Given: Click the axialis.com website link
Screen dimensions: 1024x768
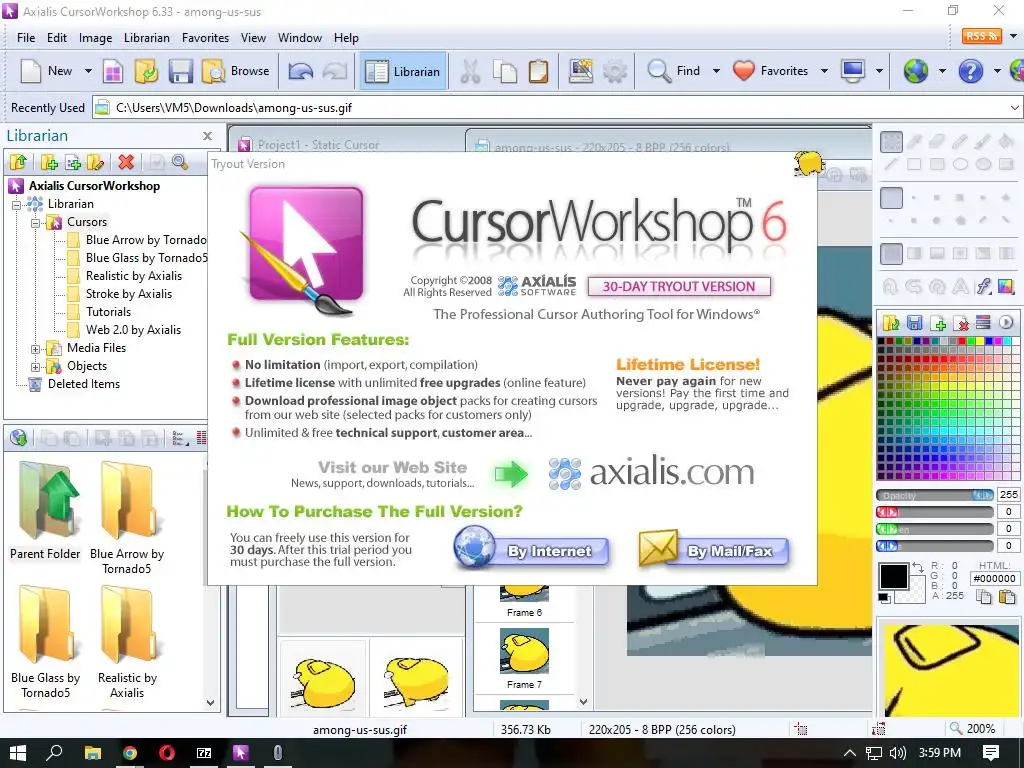Looking at the screenshot, I should 651,472.
